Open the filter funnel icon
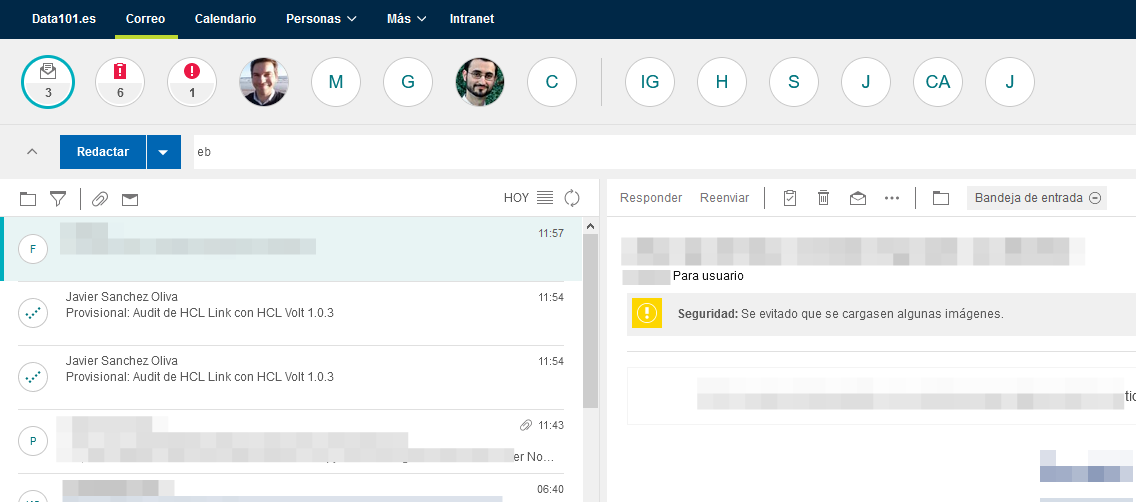Screen dimensions: 1136x502 (59, 199)
